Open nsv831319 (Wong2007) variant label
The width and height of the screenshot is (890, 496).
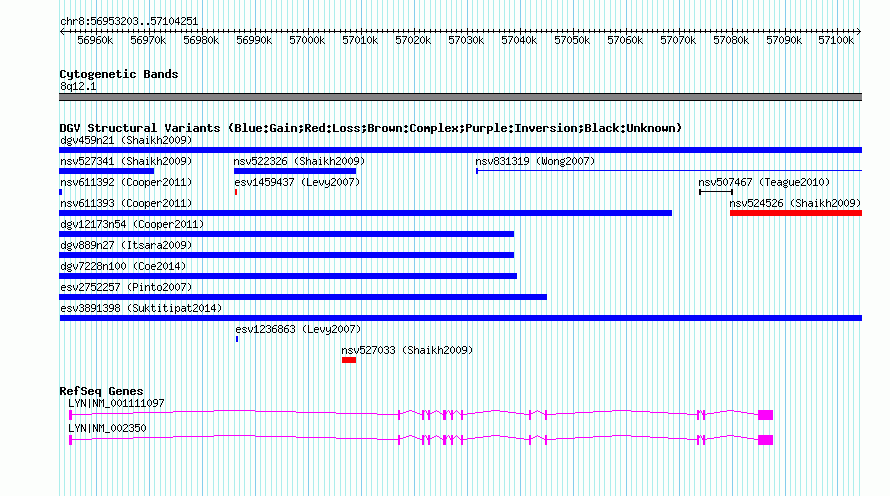coord(535,161)
